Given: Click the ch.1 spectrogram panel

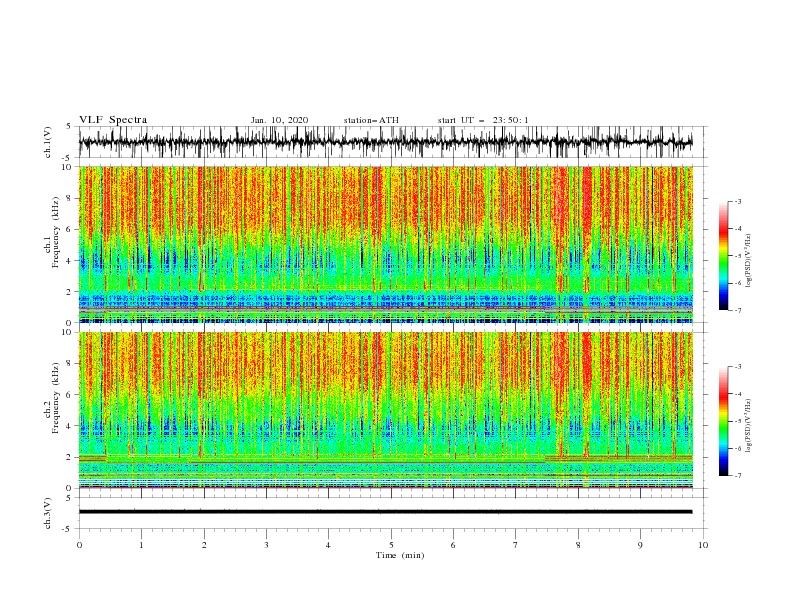Looking at the screenshot, I should tap(386, 244).
